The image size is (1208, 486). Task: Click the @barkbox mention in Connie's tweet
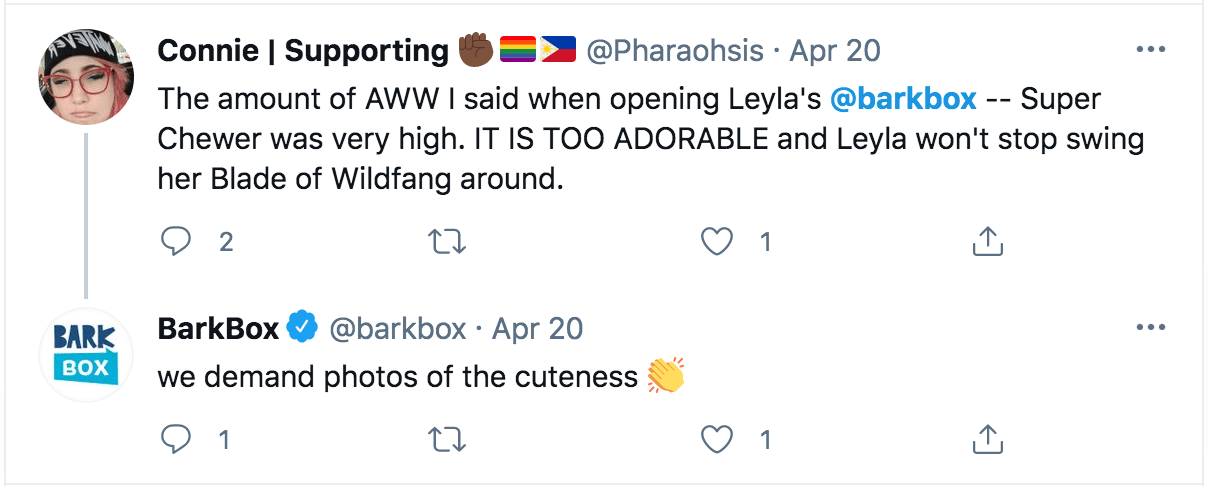[x=902, y=101]
